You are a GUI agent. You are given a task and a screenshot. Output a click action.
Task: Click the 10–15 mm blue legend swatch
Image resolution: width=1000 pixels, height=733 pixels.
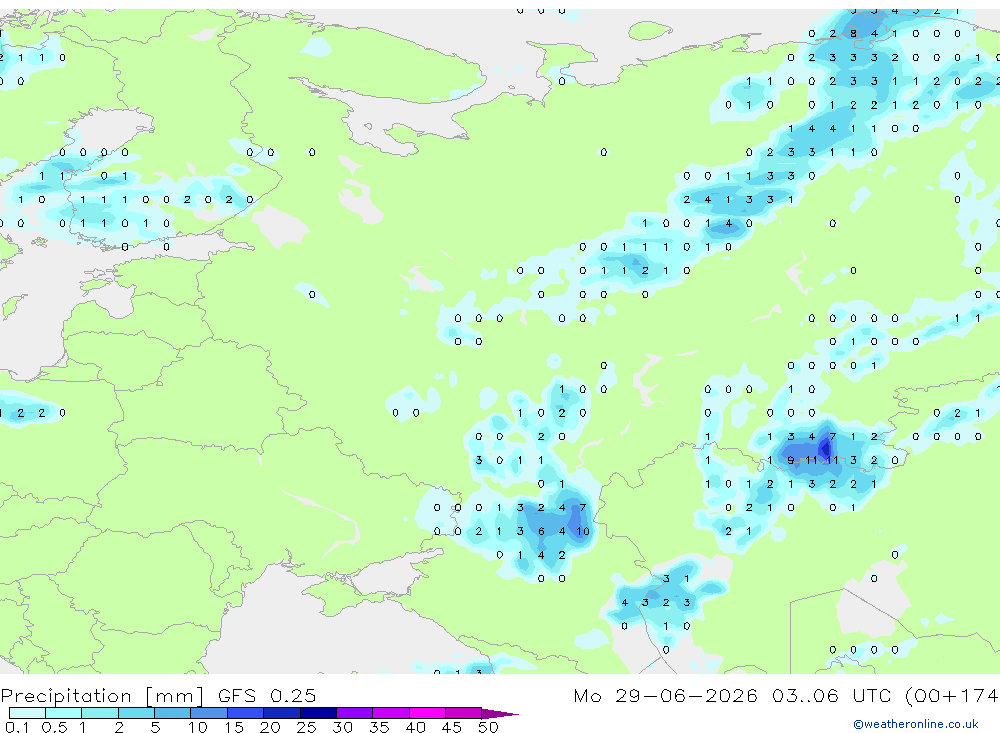coord(209,713)
